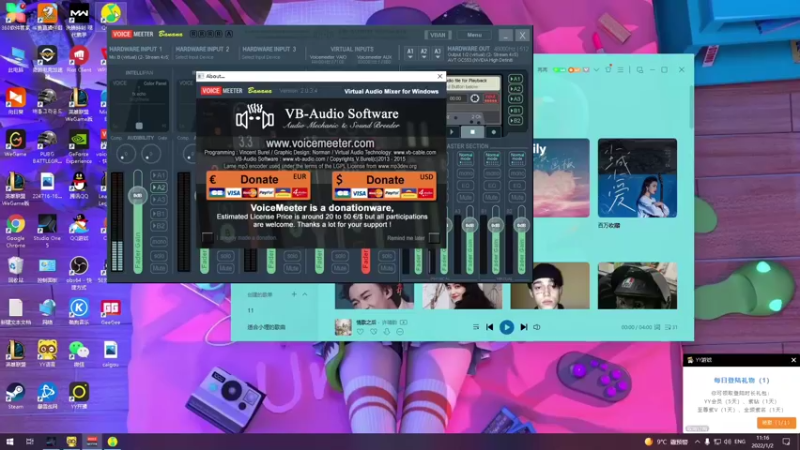Collapse the created playlists section chevron
This screenshot has width=800, height=450.
[305, 294]
